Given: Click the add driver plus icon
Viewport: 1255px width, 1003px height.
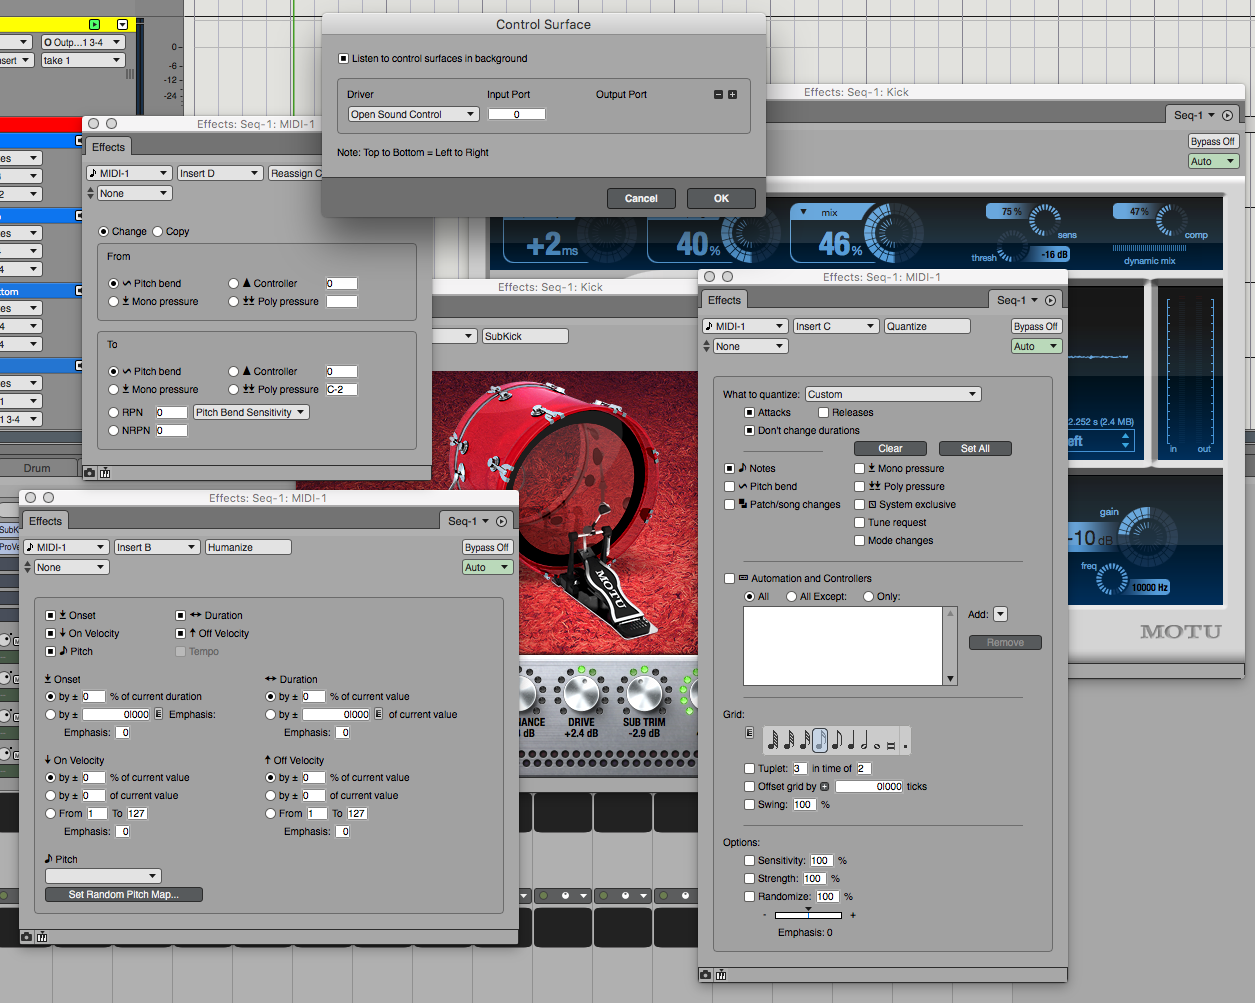Looking at the screenshot, I should [x=732, y=95].
